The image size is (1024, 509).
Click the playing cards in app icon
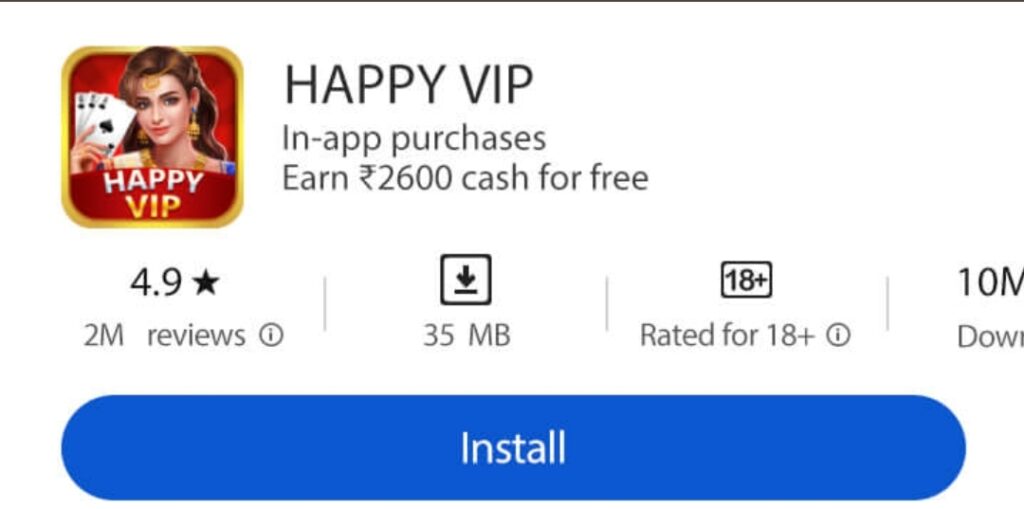pos(103,124)
